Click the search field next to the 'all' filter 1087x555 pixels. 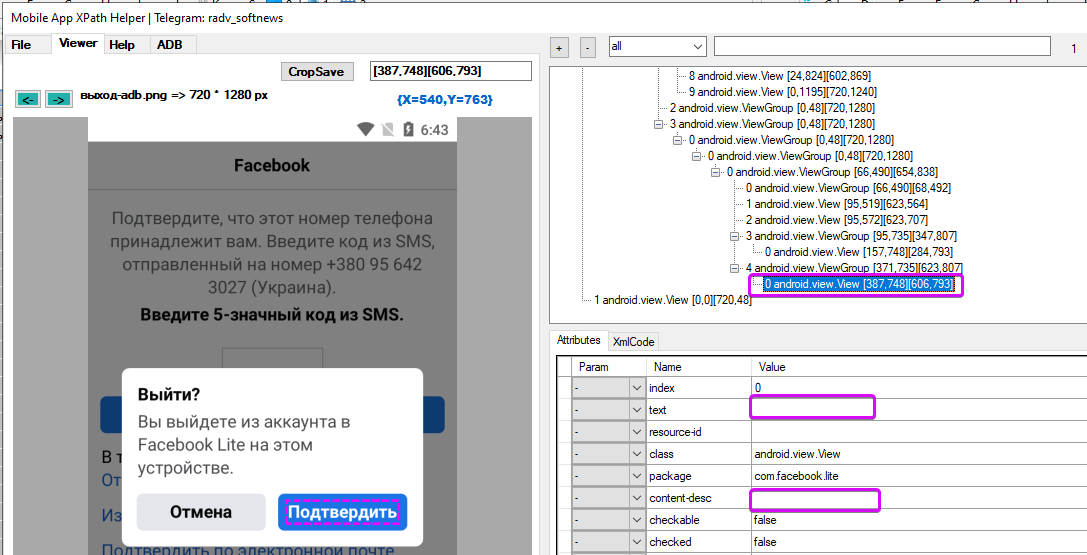pos(882,46)
